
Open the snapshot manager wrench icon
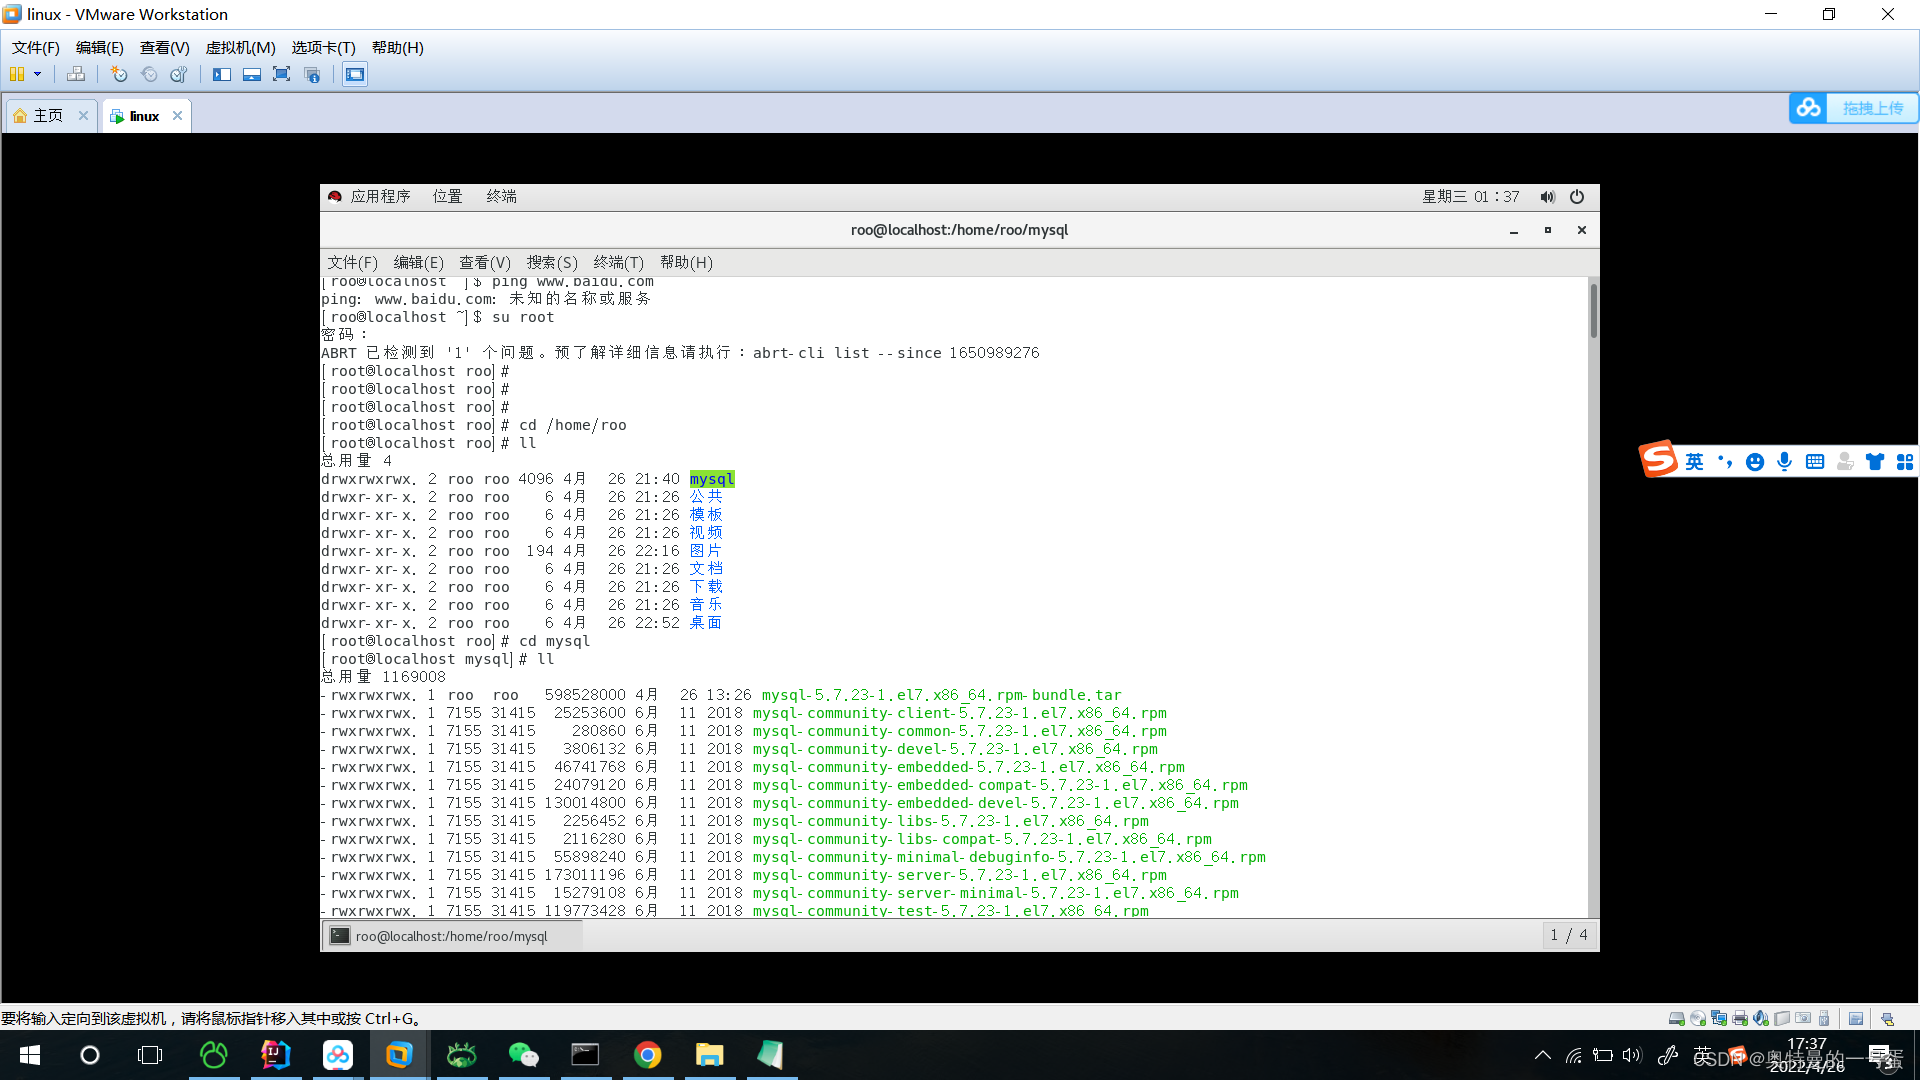(x=179, y=74)
